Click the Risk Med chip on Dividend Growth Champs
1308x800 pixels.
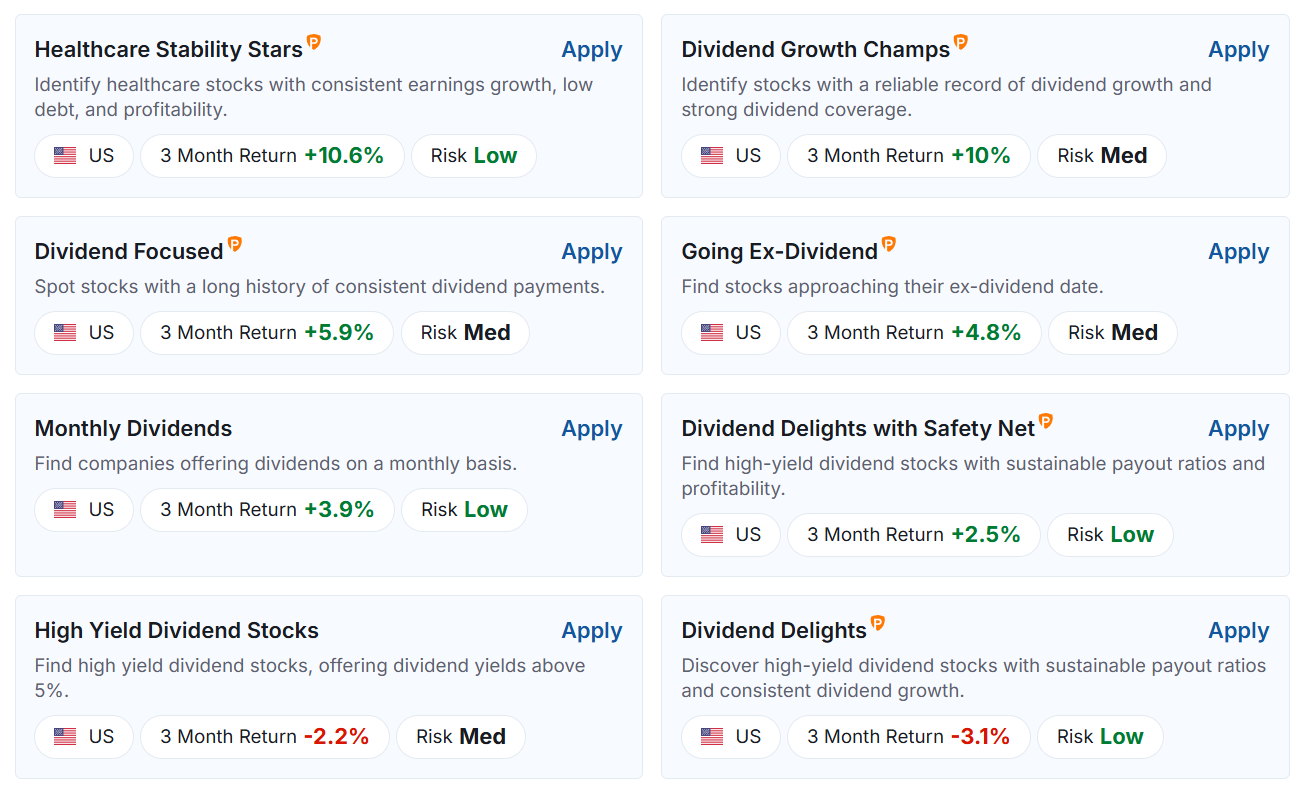pos(1102,155)
